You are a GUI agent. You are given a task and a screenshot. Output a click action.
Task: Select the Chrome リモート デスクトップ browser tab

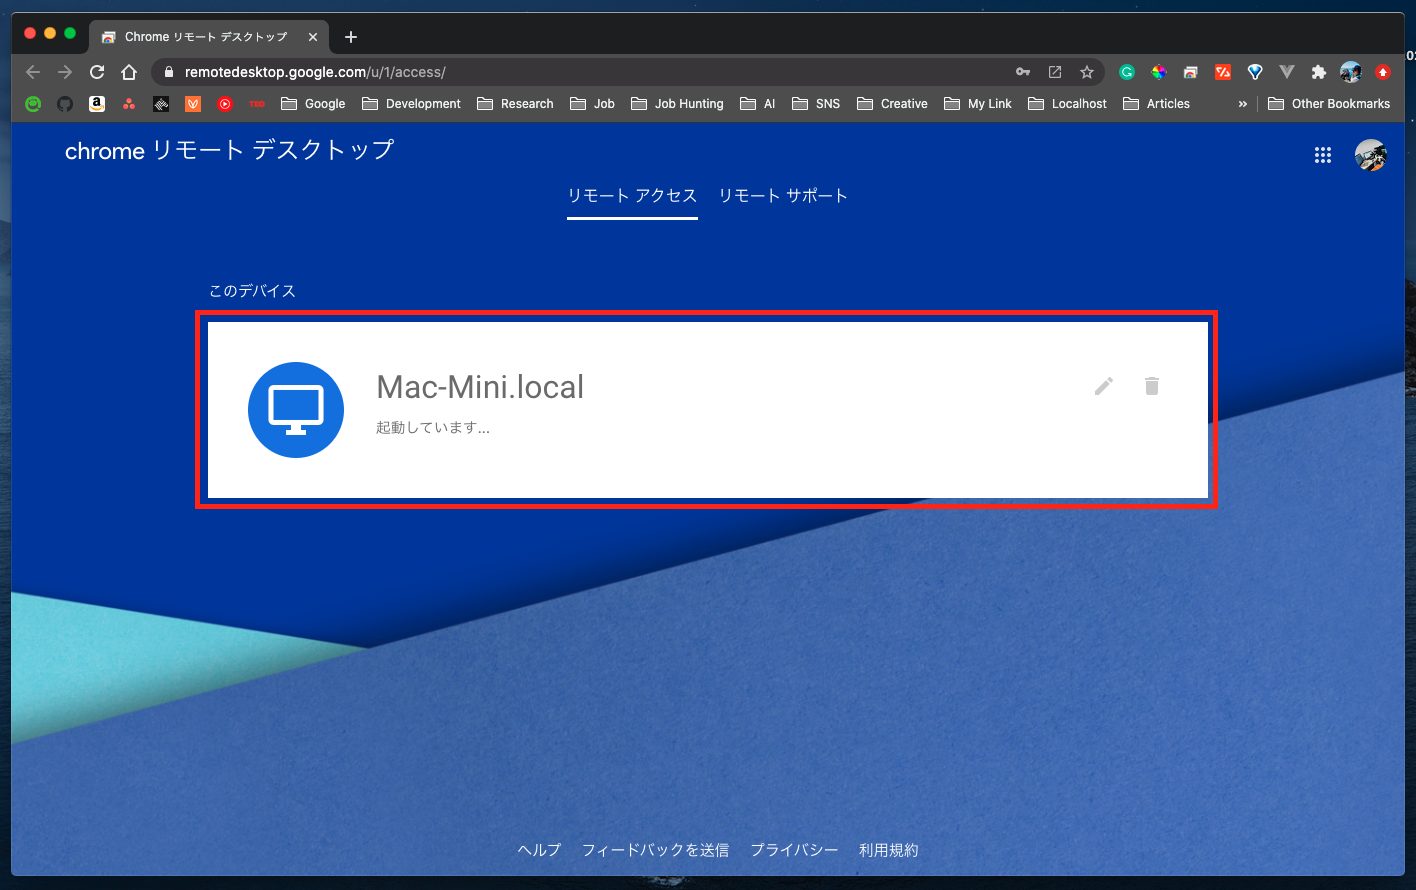click(208, 37)
